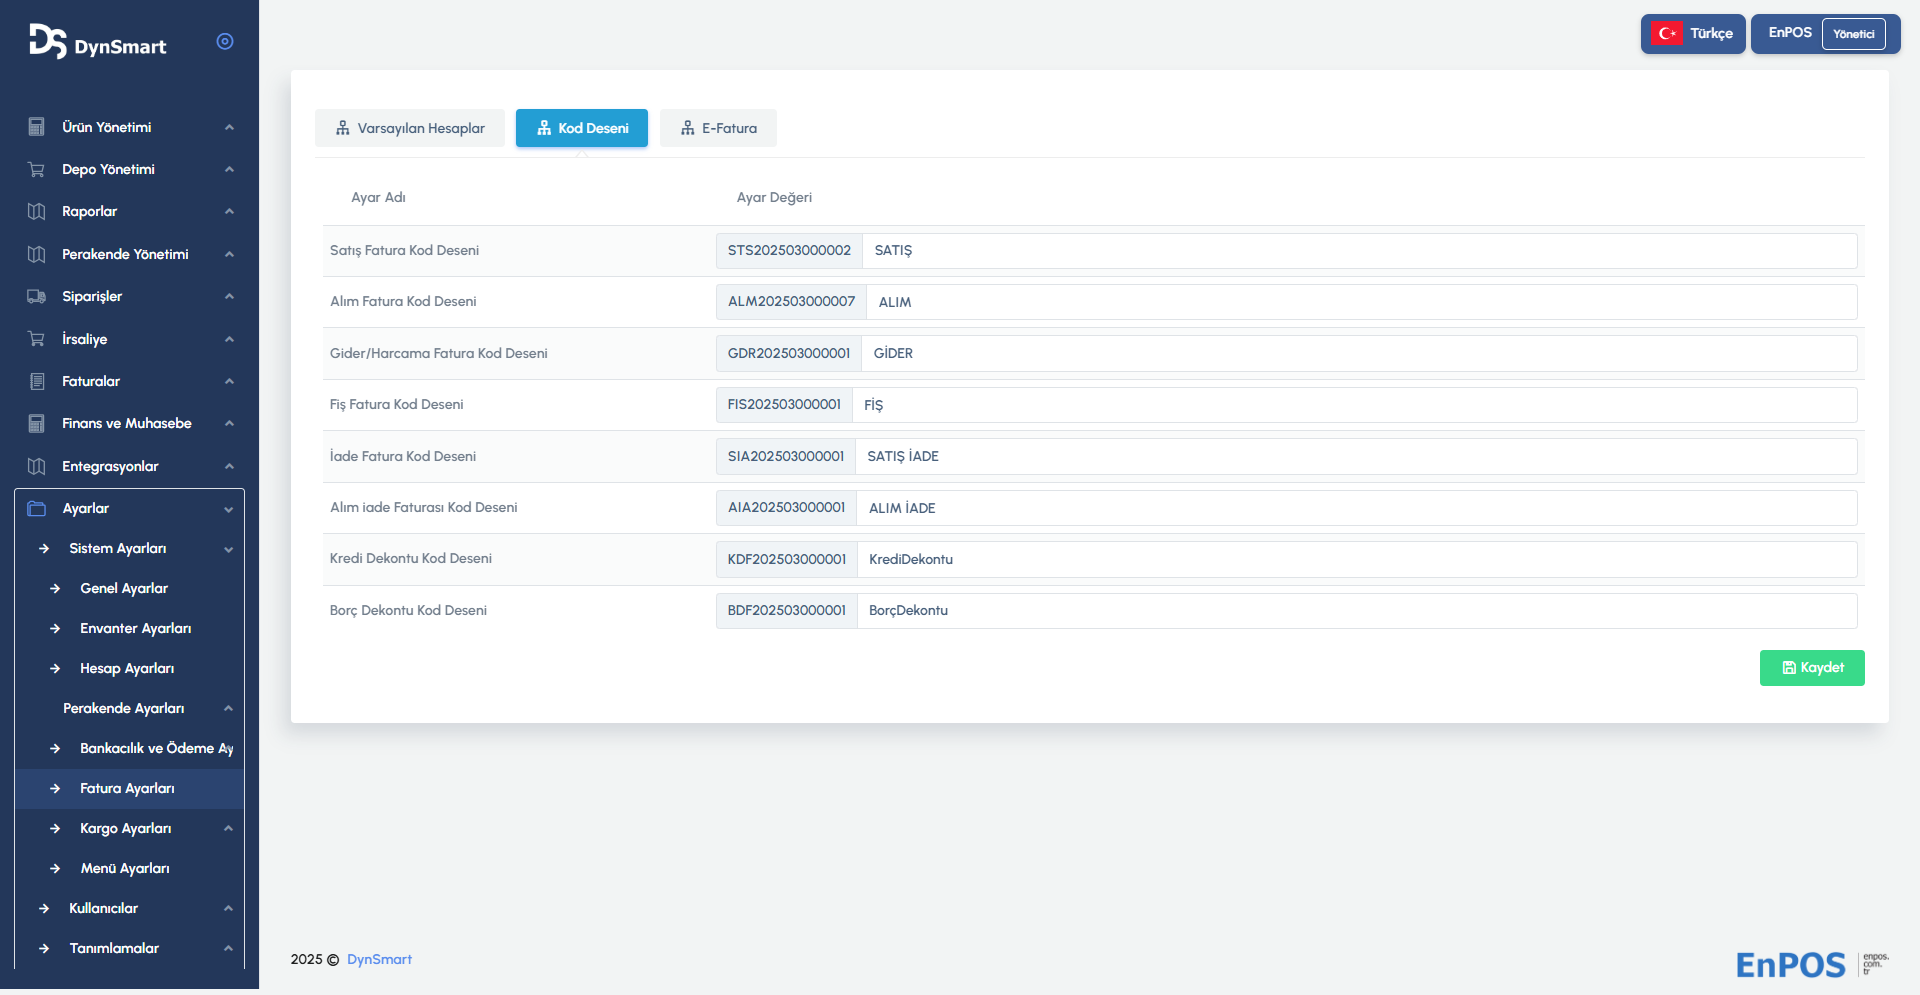Open the DynSmart footer link
Viewport: 1920px width, 995px height.
379,959
